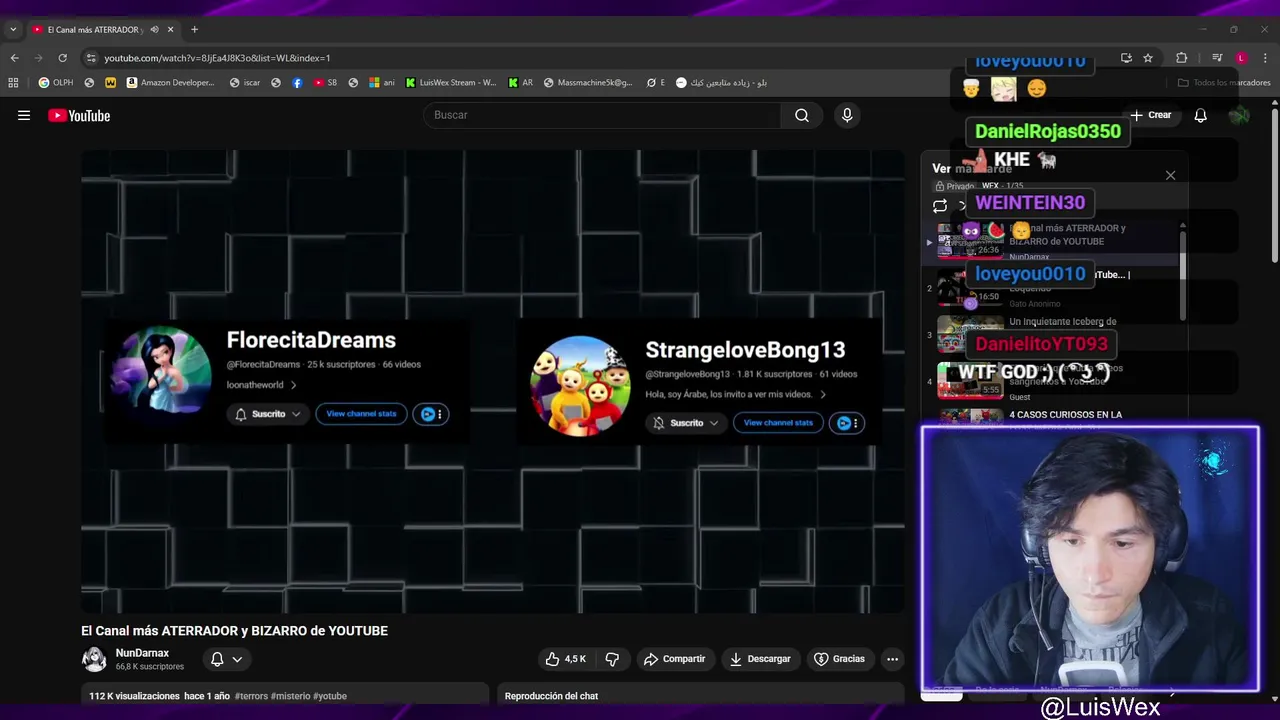Open the tab search dropdown arrow
Image resolution: width=1280 pixels, height=720 pixels.
click(x=13, y=29)
